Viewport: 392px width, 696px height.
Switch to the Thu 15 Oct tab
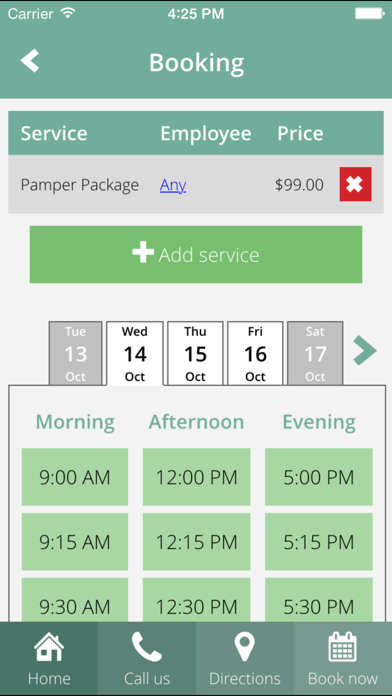[x=195, y=353]
